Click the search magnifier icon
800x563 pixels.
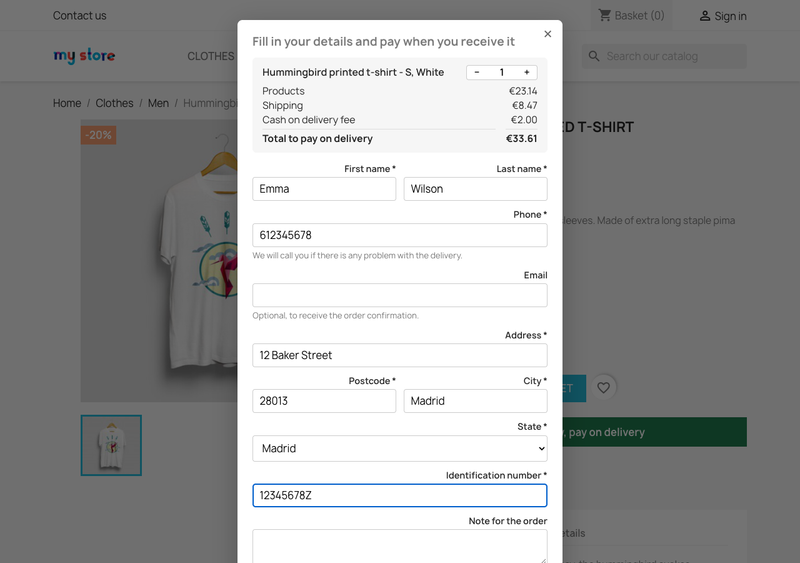tap(594, 56)
